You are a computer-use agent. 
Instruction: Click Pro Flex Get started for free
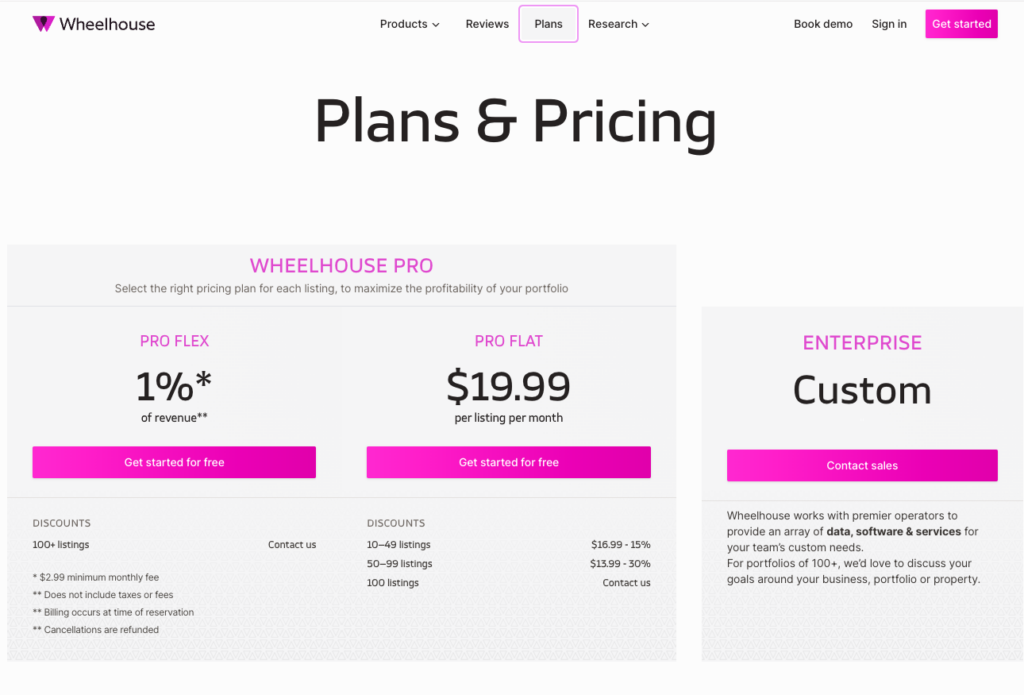[x=174, y=462]
